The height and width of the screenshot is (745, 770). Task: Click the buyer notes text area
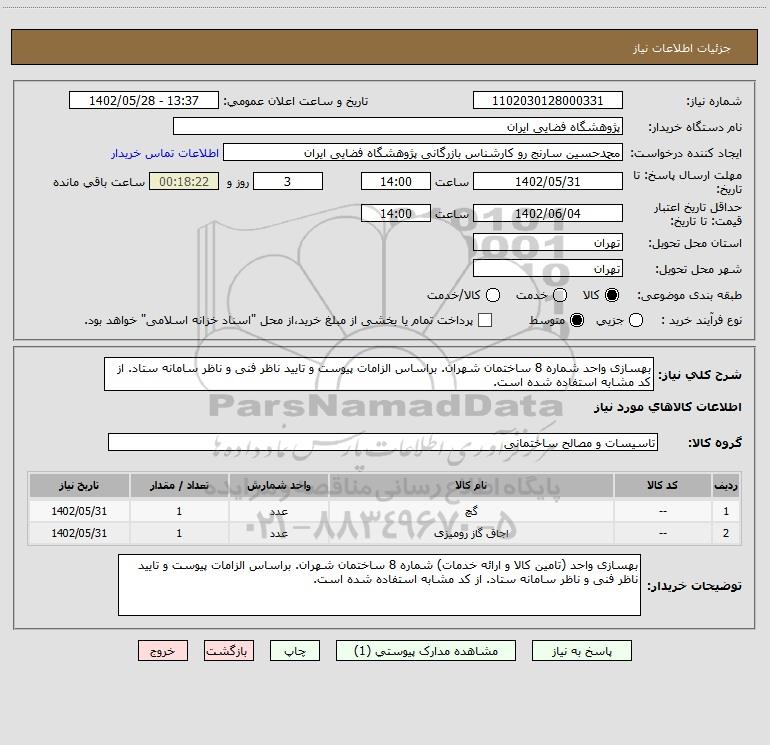click(379, 585)
